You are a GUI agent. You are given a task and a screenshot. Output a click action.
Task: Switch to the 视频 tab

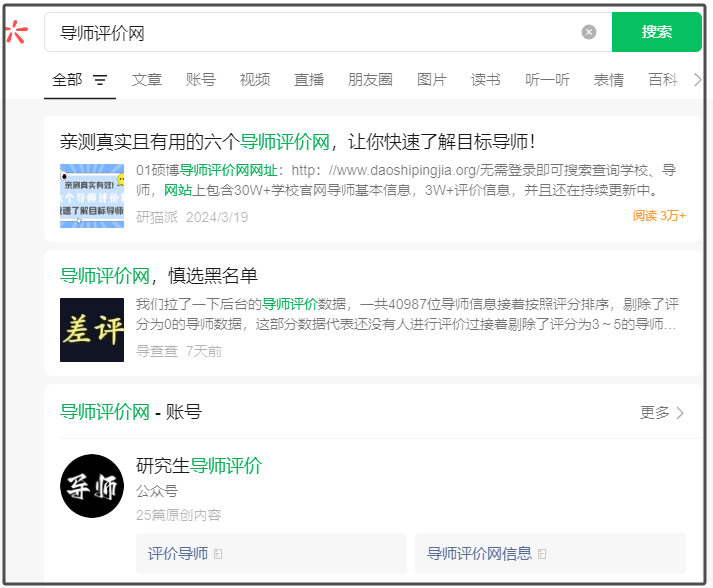pos(255,80)
